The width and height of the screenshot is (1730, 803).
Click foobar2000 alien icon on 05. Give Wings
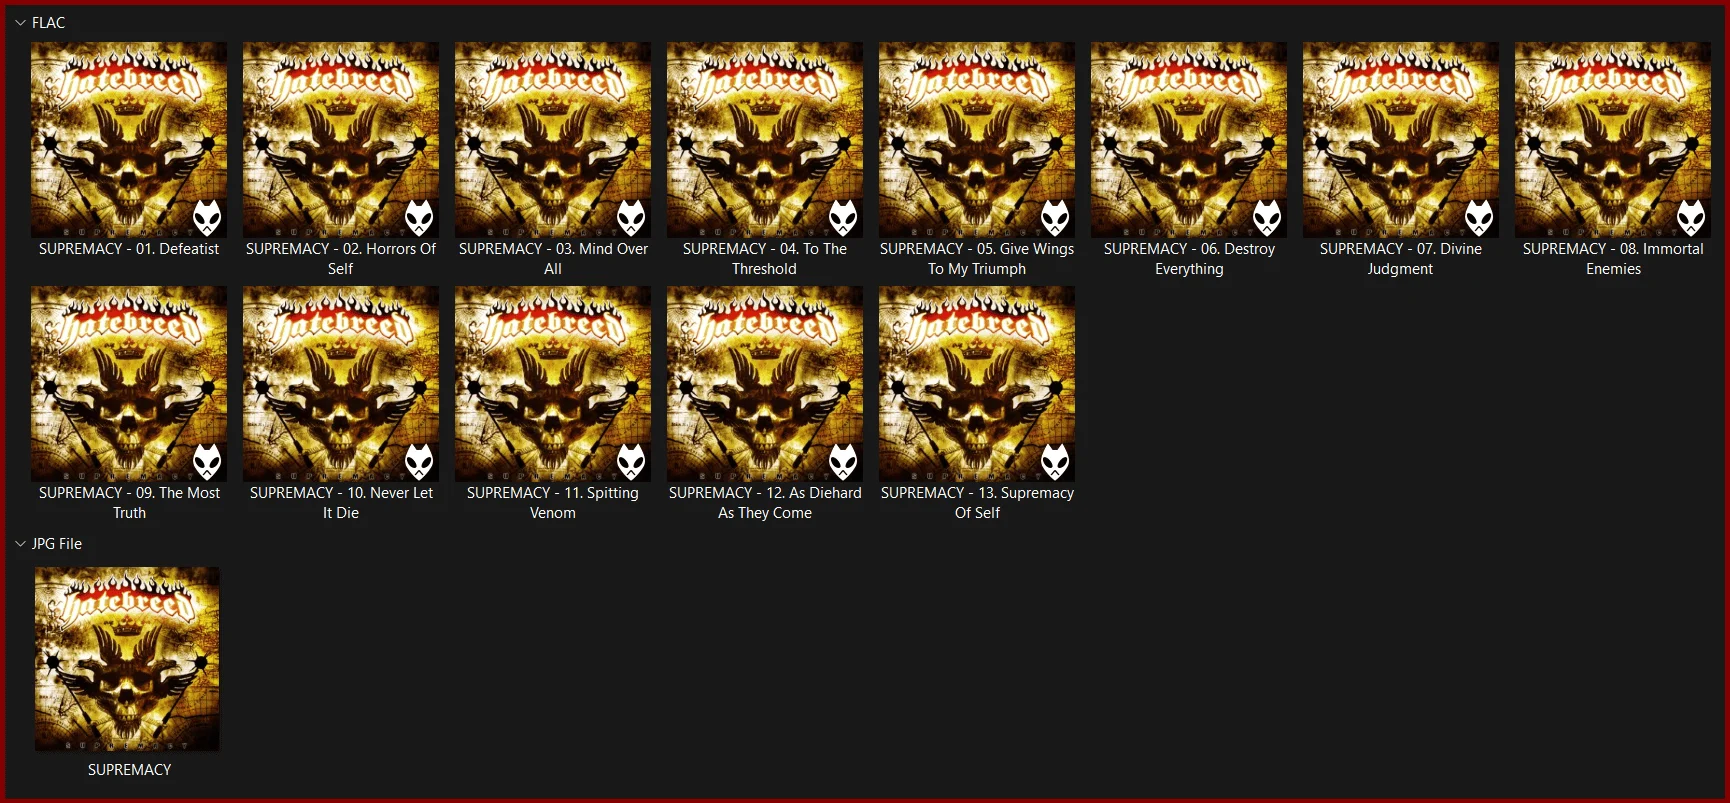1055,217
